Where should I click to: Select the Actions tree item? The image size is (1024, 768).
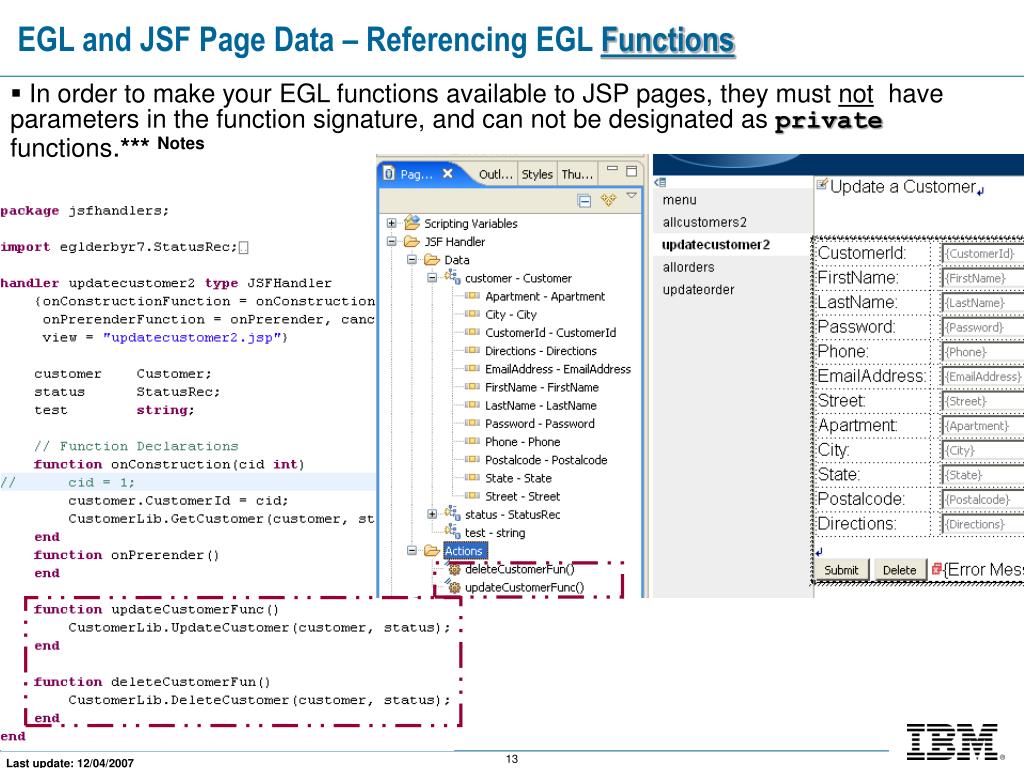click(464, 551)
